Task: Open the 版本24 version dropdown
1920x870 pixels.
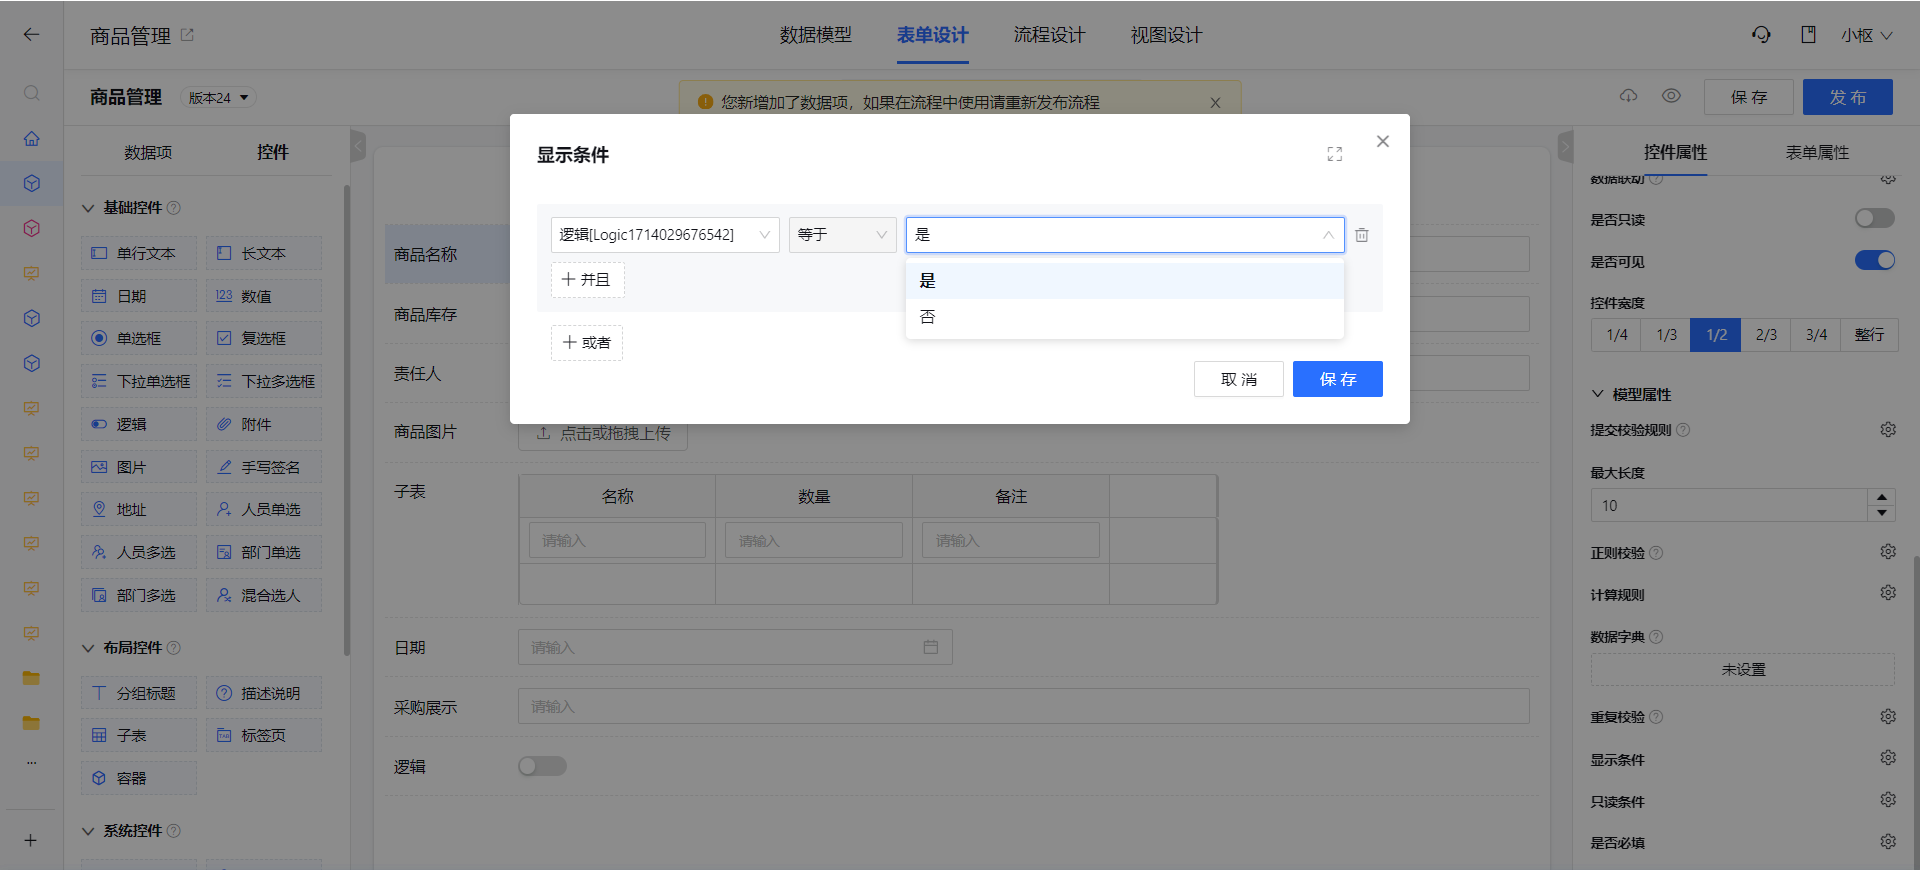Action: pos(218,98)
